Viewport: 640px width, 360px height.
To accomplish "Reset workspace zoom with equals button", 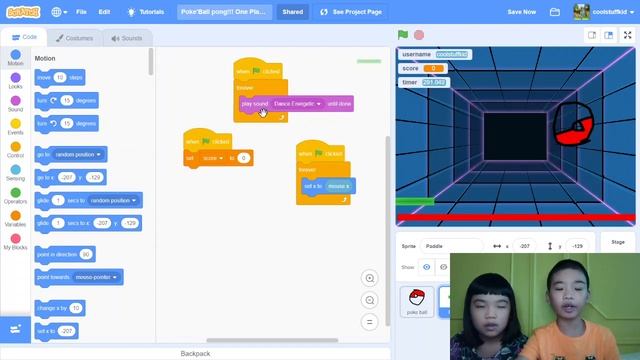I will pos(369,322).
